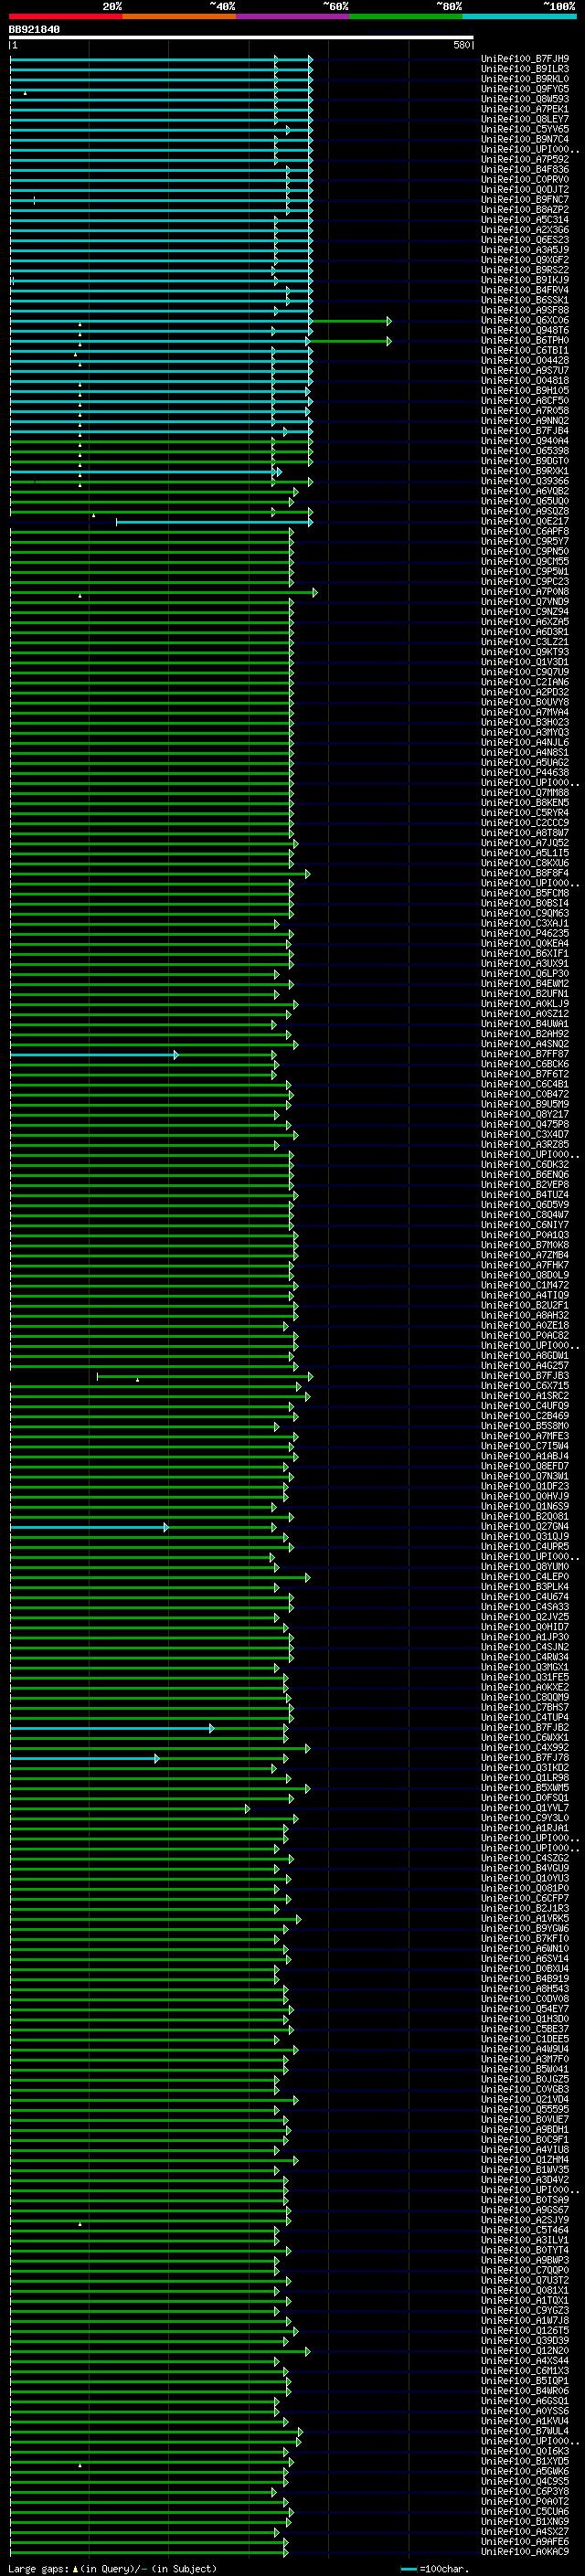Viewport: 585px width, 2576px height.
Task: Open hit UniRef100_A7P592
Action: click(x=525, y=159)
